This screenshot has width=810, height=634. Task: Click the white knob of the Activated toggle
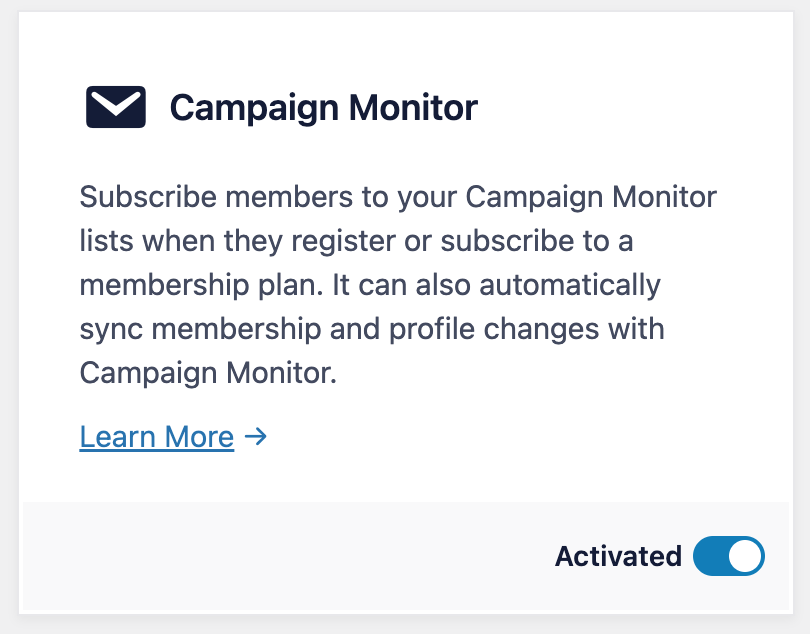tap(745, 556)
